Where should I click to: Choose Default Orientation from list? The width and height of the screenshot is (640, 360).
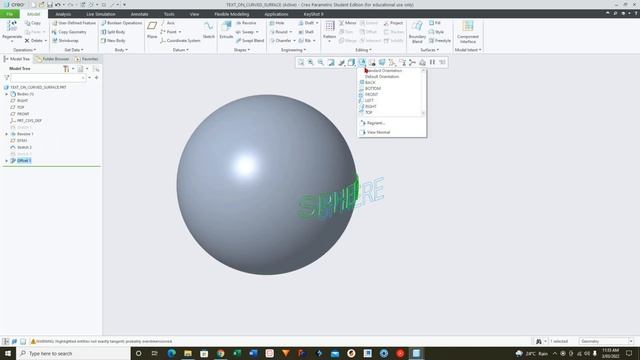tap(382, 77)
